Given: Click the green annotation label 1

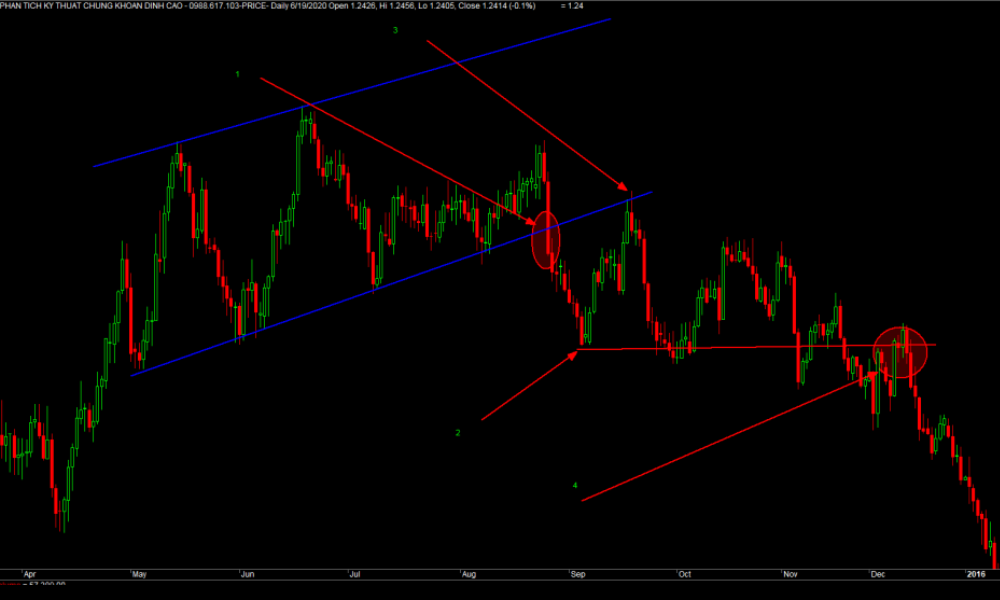Looking at the screenshot, I should point(238,75).
